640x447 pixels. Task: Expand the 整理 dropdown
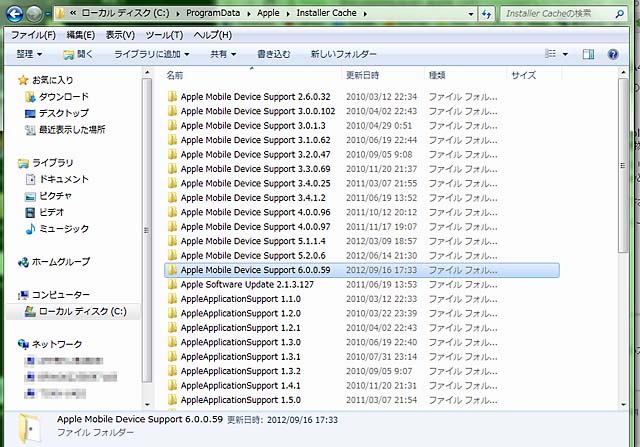(x=29, y=54)
